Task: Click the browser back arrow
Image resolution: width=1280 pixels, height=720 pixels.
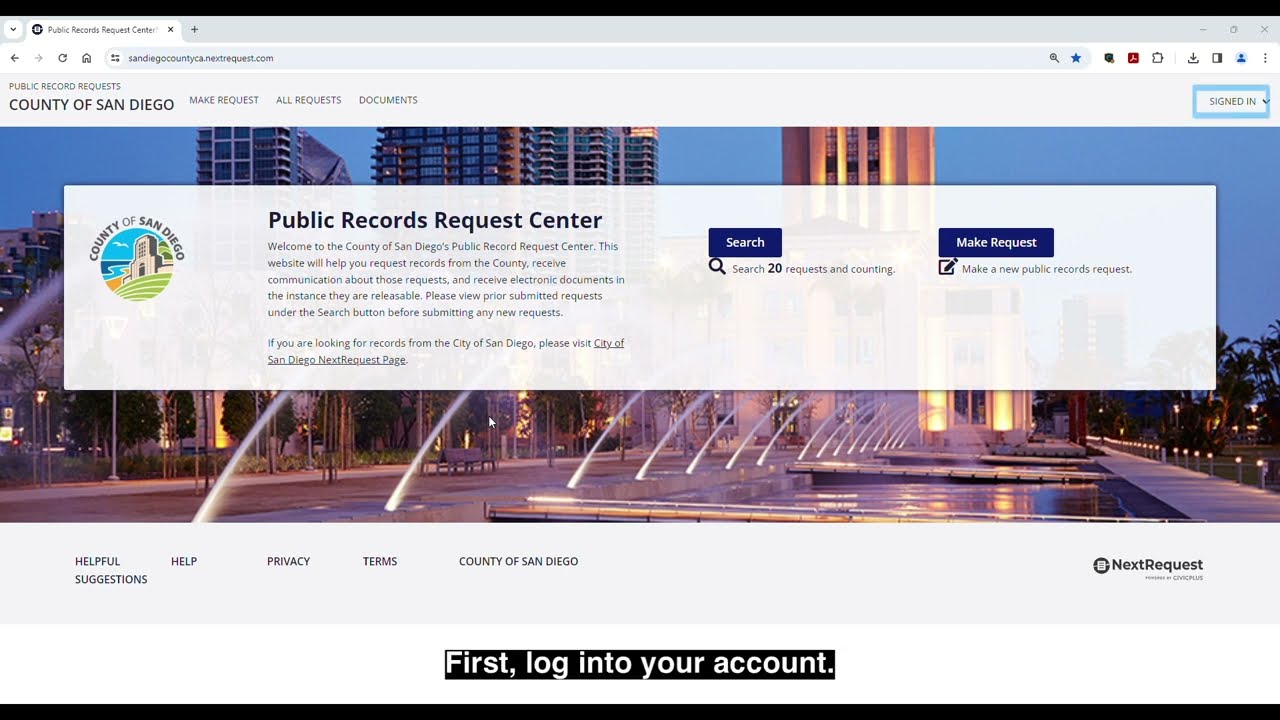Action: [x=14, y=58]
